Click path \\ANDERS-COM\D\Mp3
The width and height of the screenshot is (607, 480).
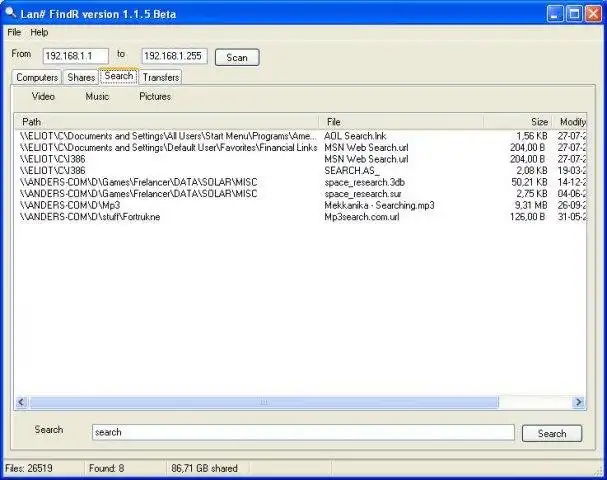(x=70, y=205)
